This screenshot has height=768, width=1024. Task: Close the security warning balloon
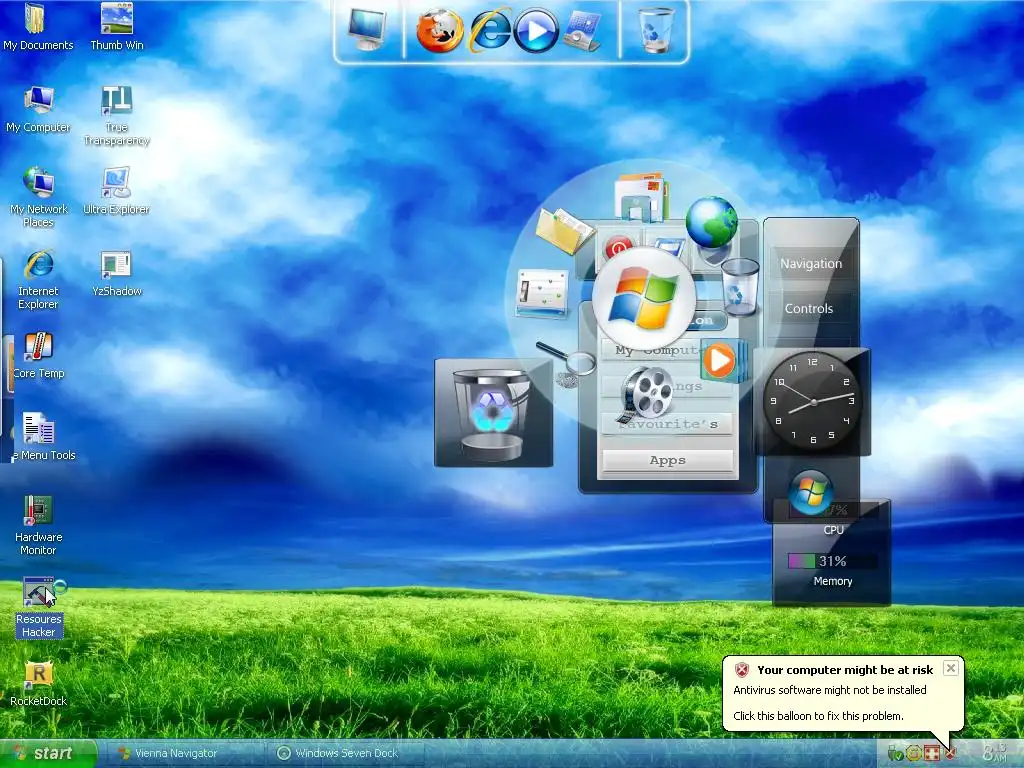[x=951, y=668]
